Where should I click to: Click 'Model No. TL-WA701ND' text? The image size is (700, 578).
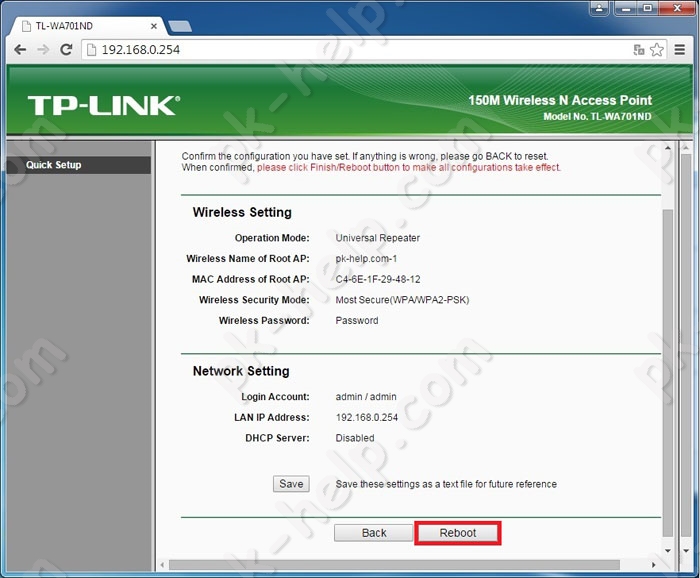[597, 117]
